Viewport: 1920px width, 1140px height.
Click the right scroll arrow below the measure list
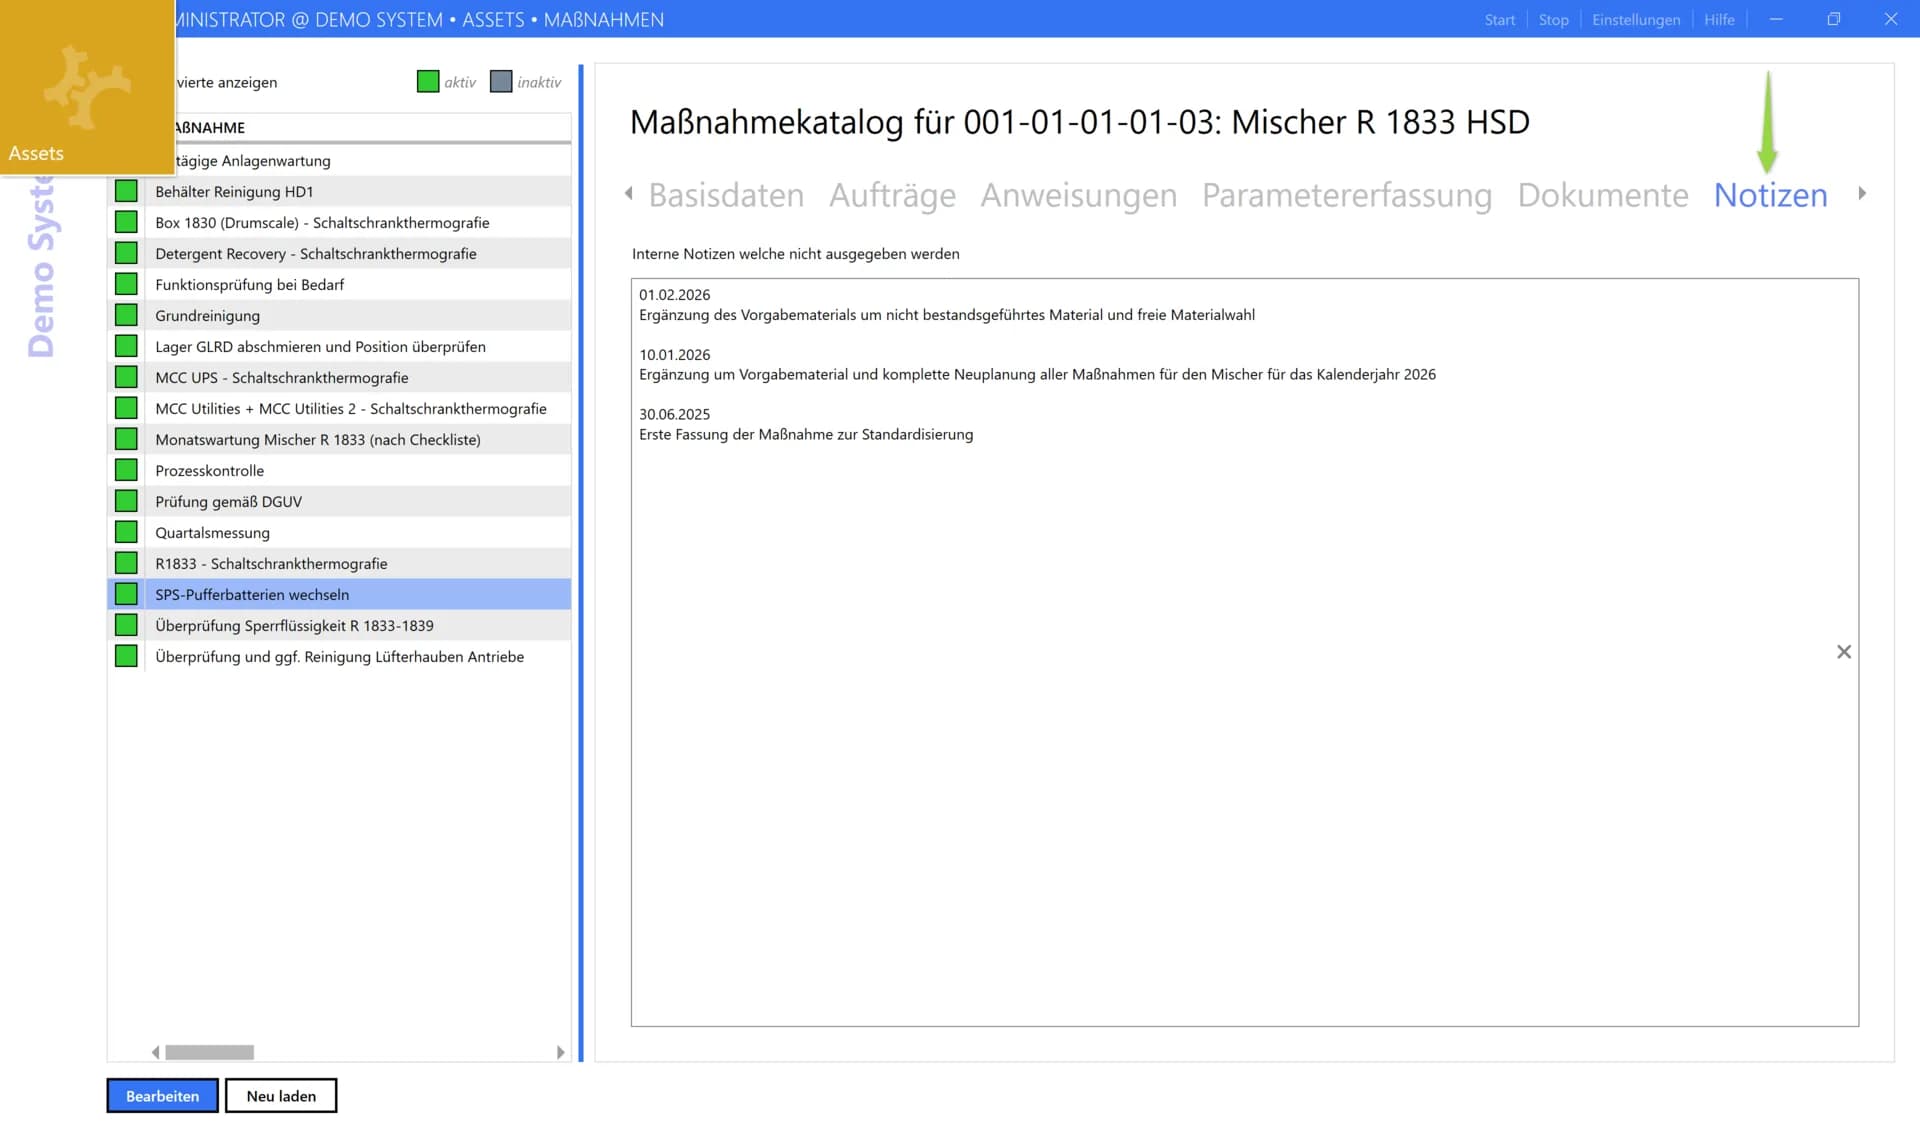[560, 1052]
